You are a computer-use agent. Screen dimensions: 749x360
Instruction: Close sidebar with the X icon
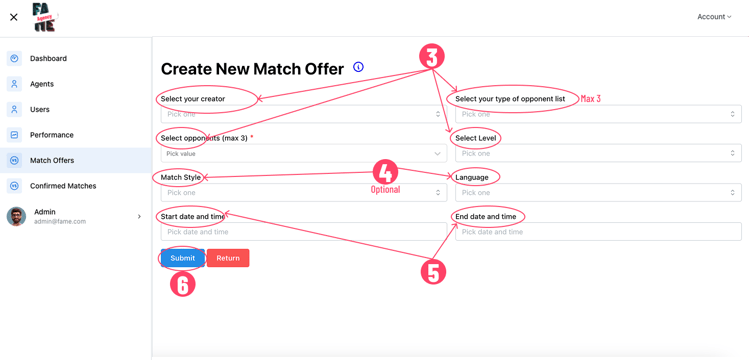14,17
